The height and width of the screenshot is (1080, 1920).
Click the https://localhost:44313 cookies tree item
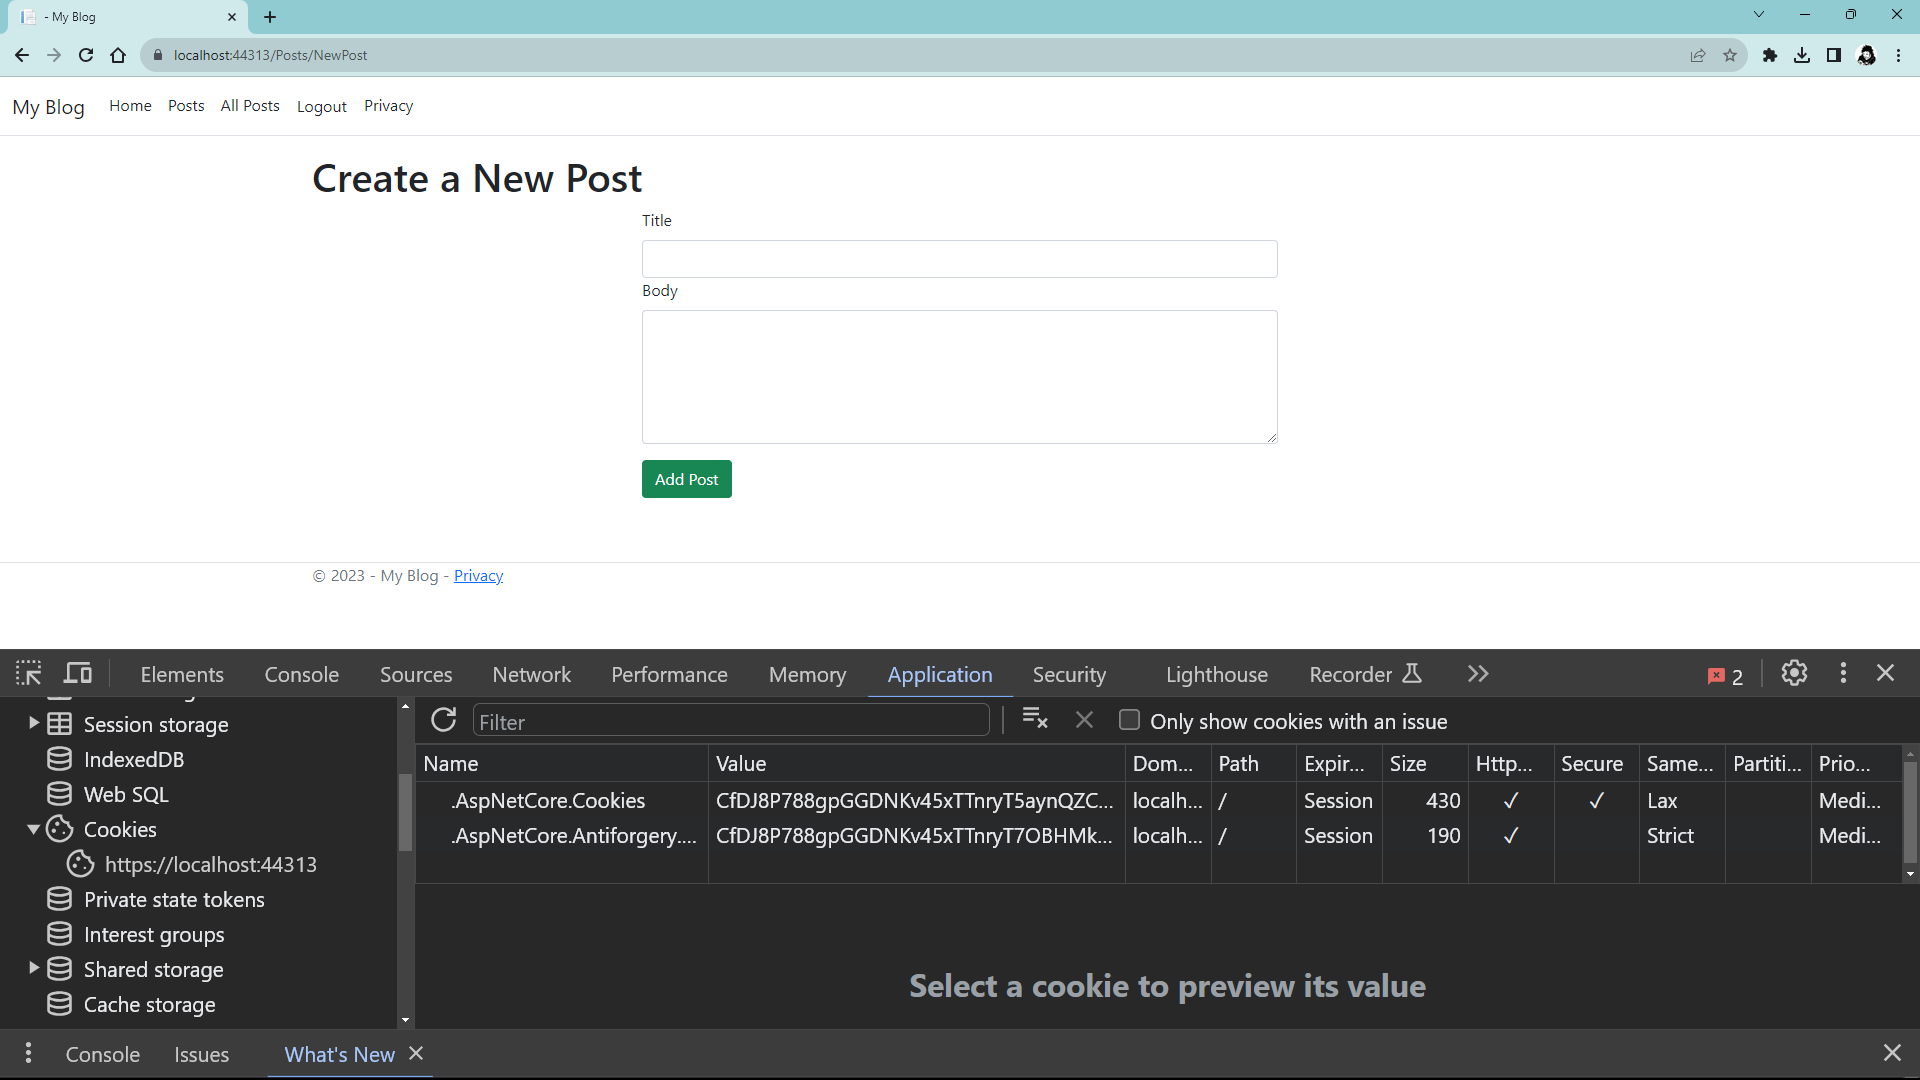coord(210,864)
